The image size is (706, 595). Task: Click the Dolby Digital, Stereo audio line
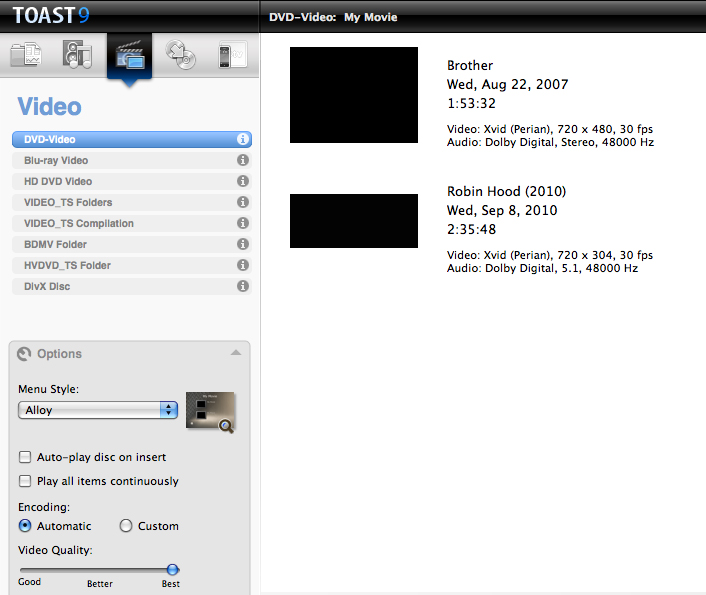pos(550,142)
